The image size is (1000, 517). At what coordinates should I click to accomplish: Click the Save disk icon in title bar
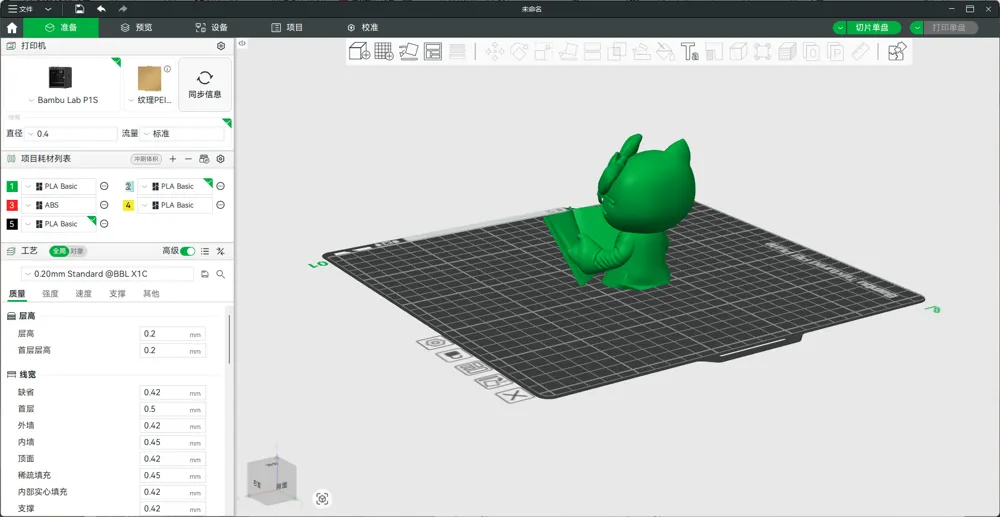(79, 9)
